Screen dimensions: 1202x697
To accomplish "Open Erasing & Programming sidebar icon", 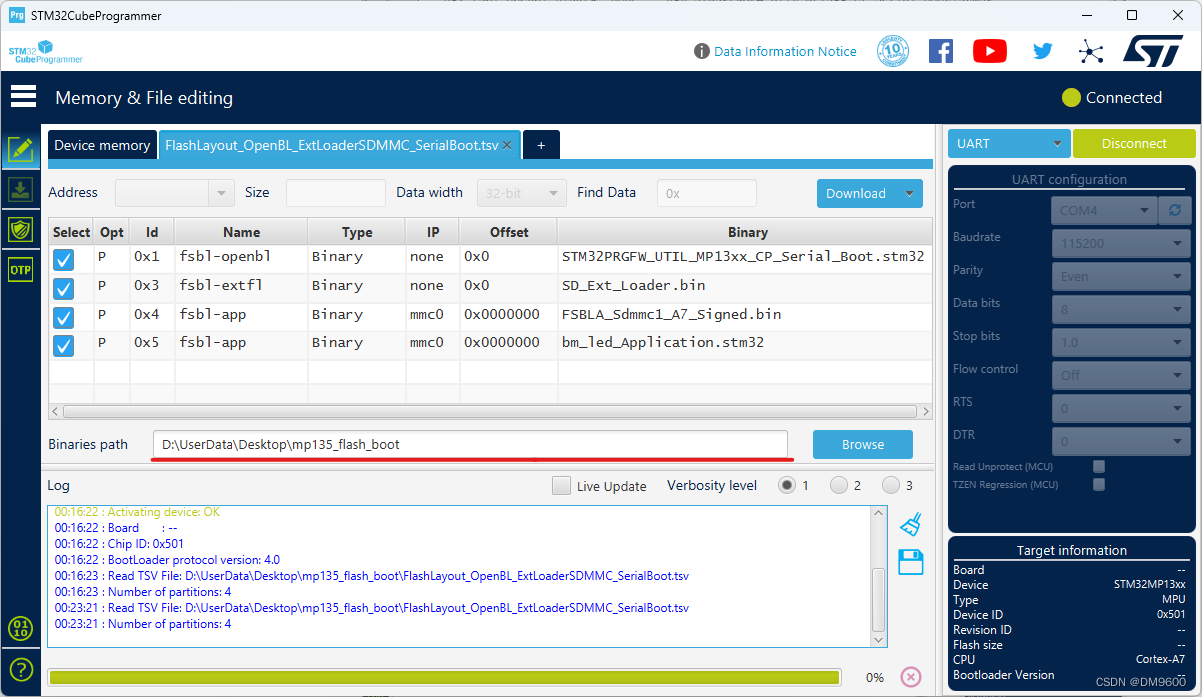I will click(20, 190).
